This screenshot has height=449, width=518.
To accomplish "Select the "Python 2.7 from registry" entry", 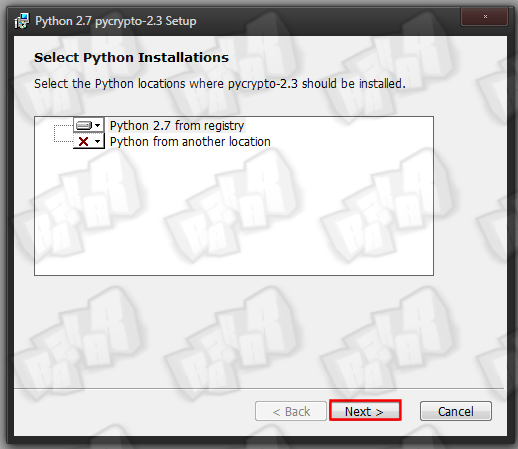I will tap(177, 126).
